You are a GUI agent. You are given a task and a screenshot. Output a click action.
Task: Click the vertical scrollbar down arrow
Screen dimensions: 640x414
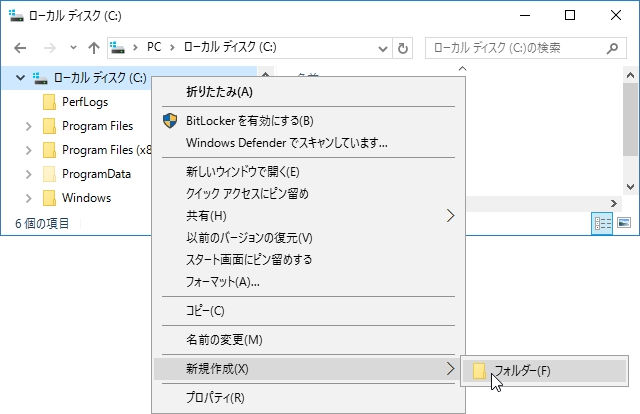click(x=630, y=187)
